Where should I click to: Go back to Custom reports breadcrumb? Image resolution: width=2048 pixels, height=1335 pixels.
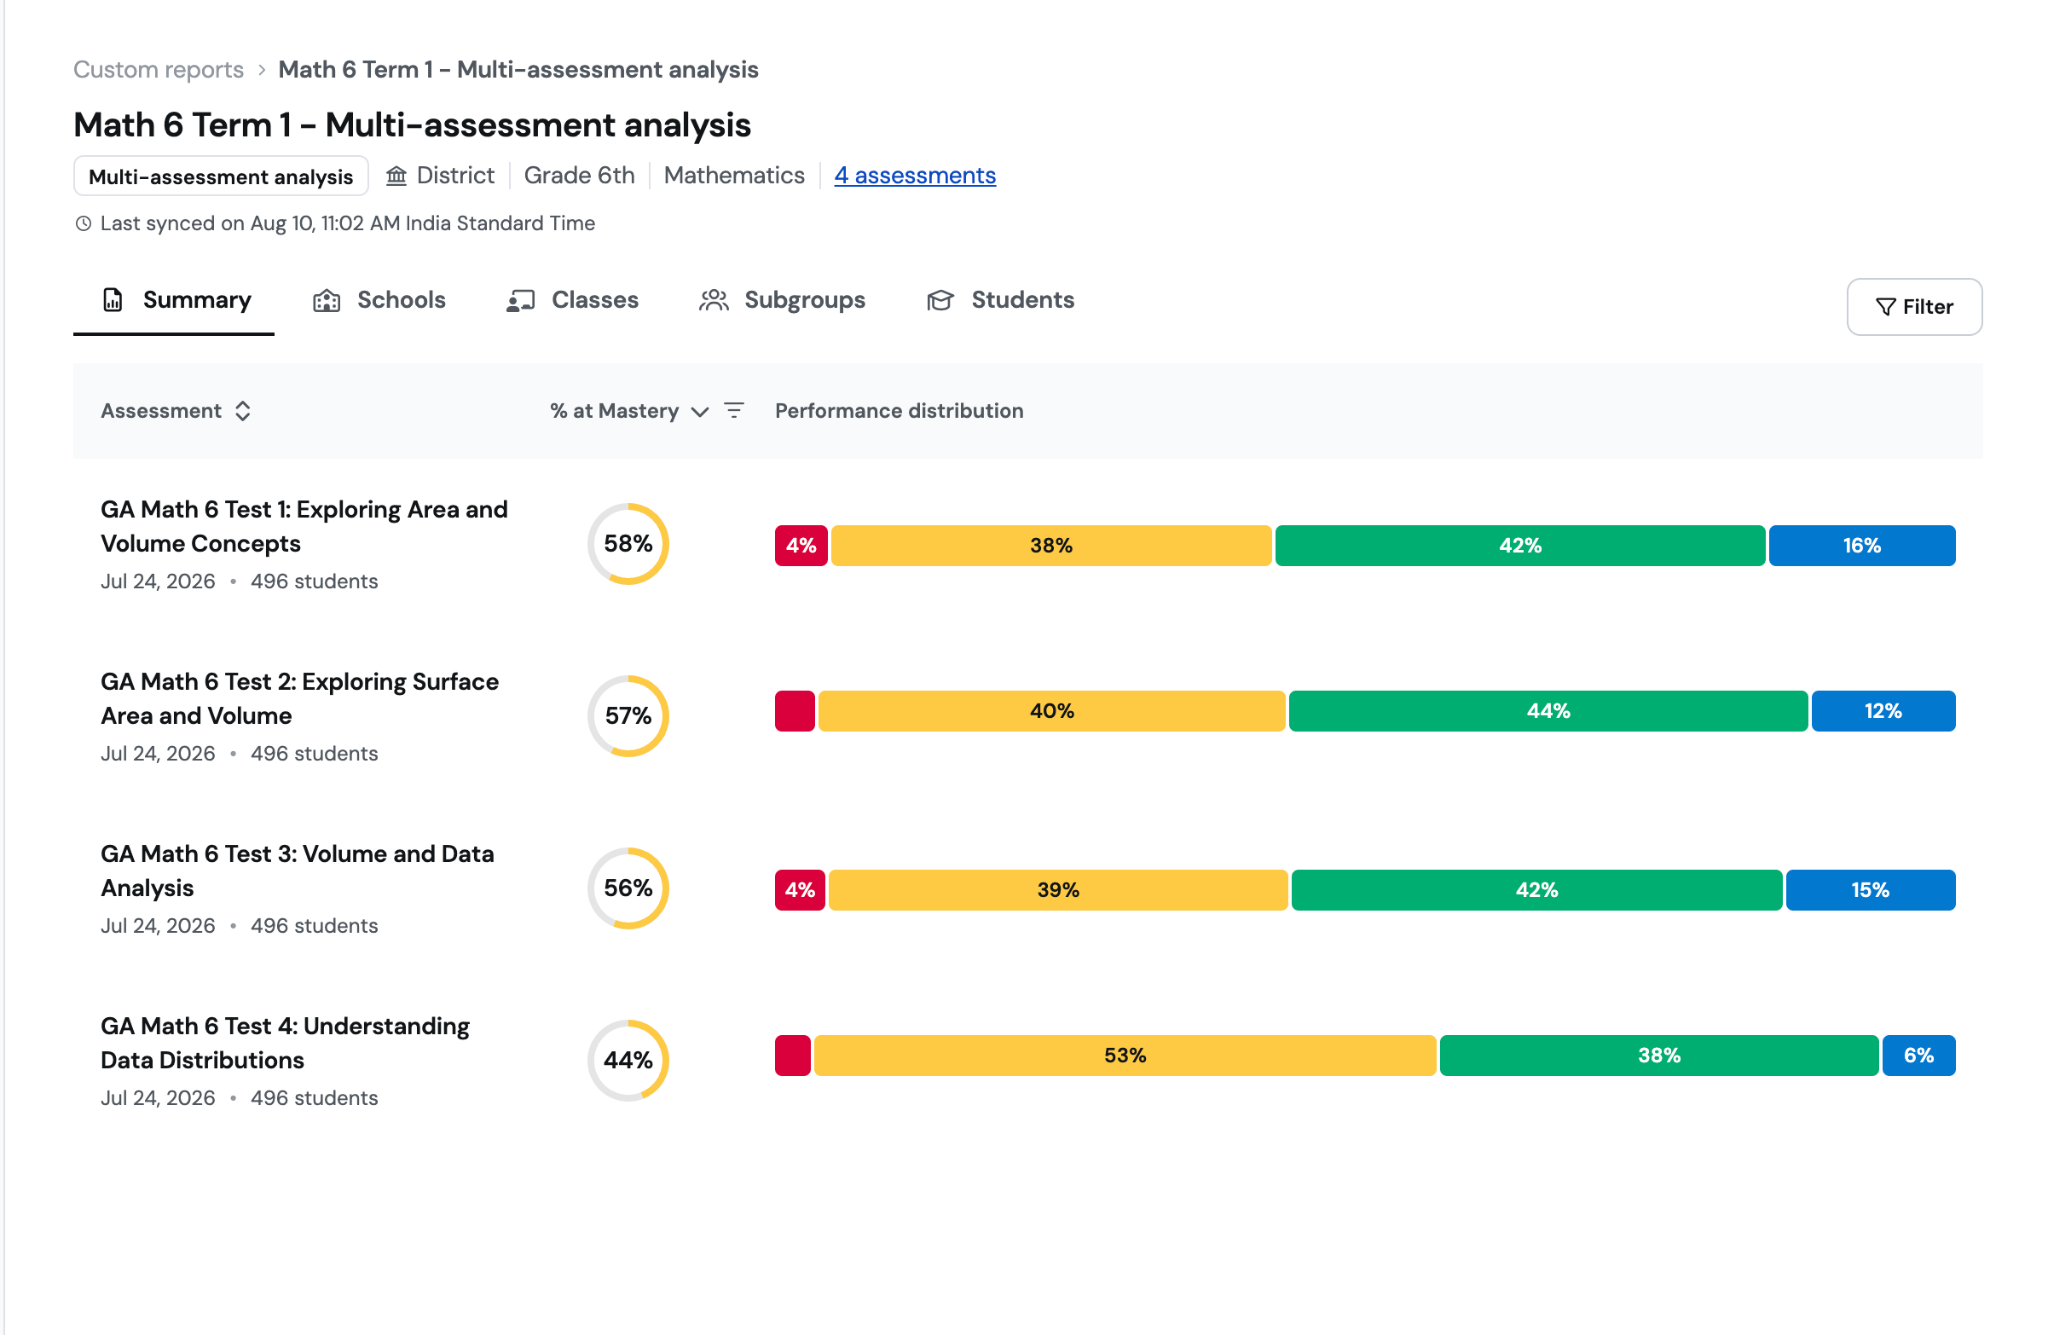pos(158,70)
